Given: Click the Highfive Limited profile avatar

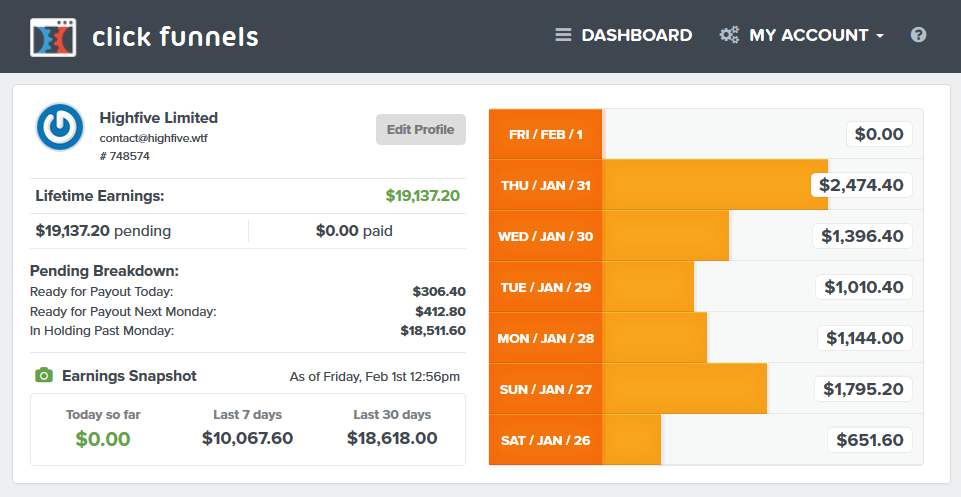Looking at the screenshot, I should point(60,127).
